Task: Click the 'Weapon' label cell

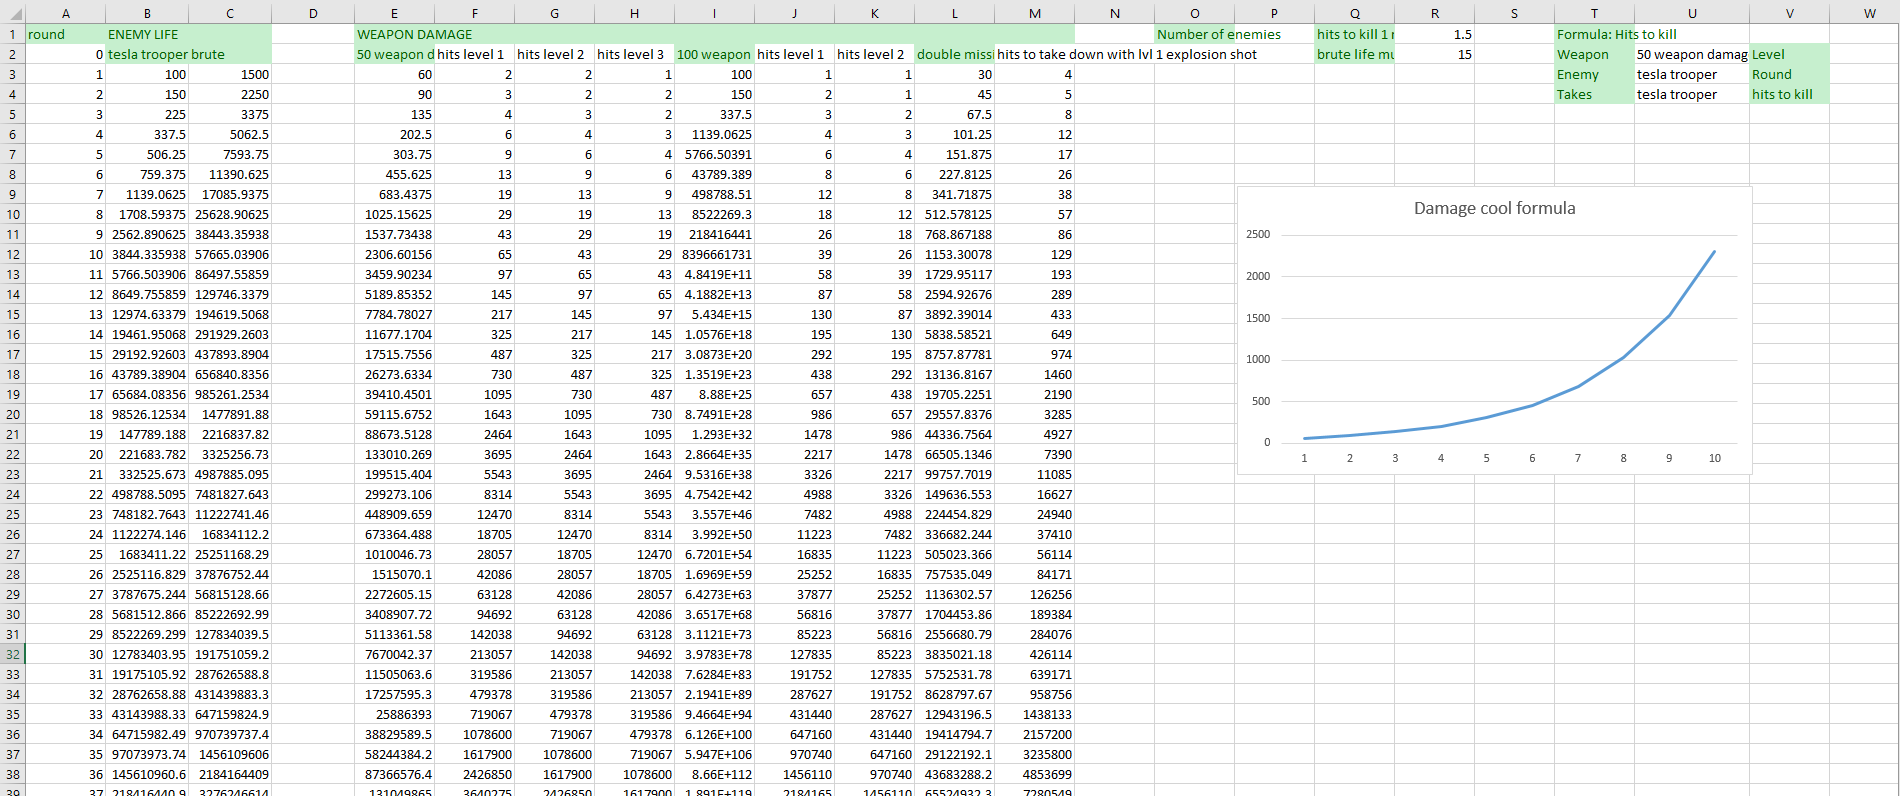Action: tap(1594, 54)
